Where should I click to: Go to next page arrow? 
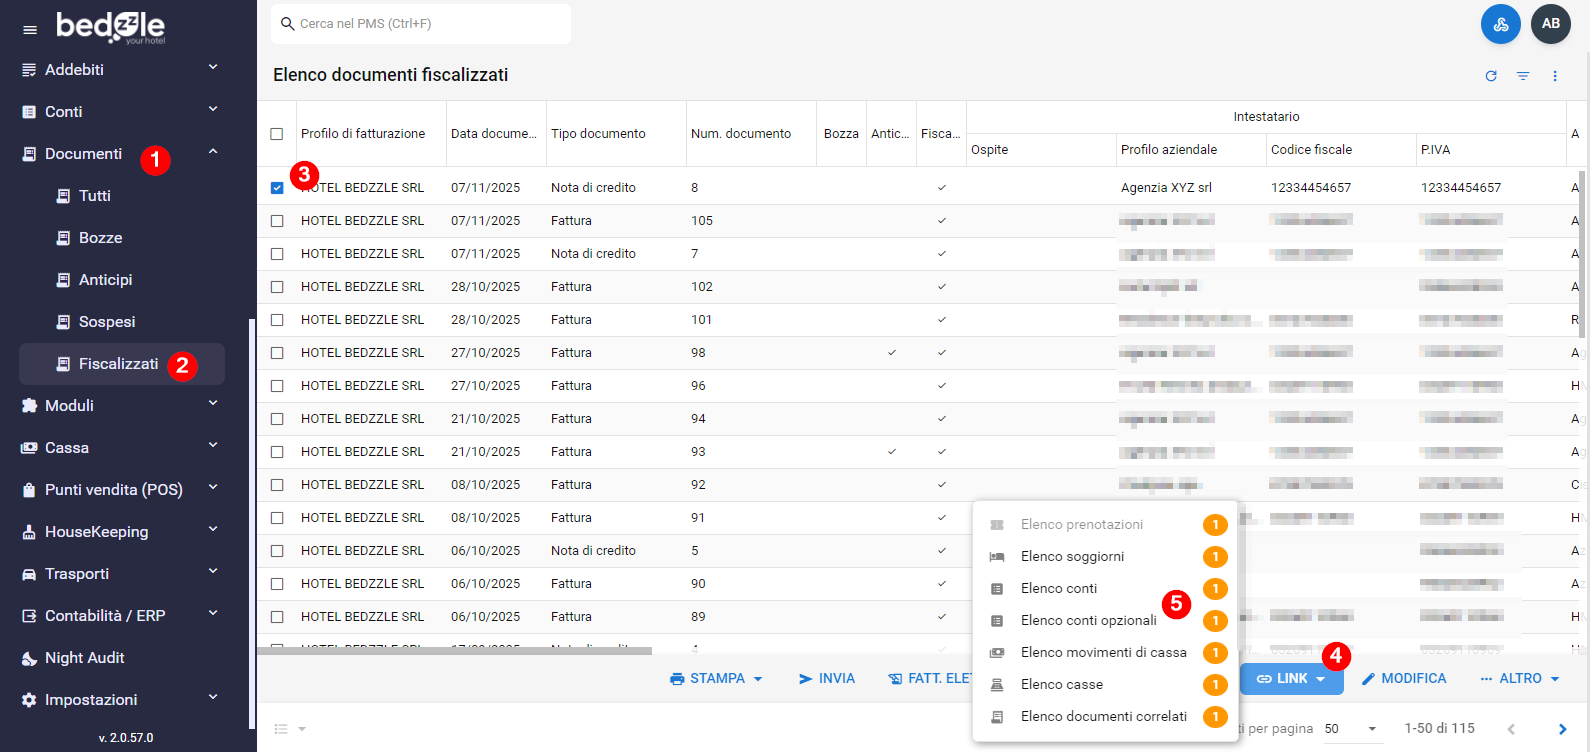point(1562,729)
